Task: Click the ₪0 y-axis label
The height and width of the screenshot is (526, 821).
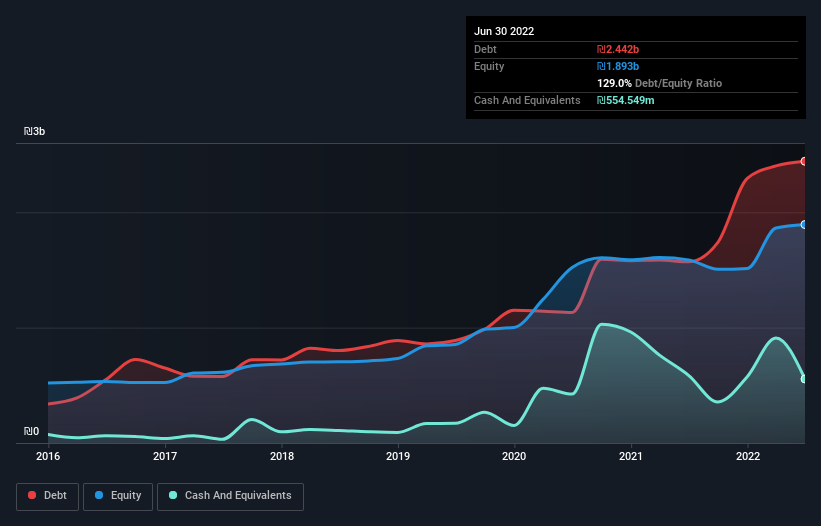Action: pyautogui.click(x=31, y=431)
